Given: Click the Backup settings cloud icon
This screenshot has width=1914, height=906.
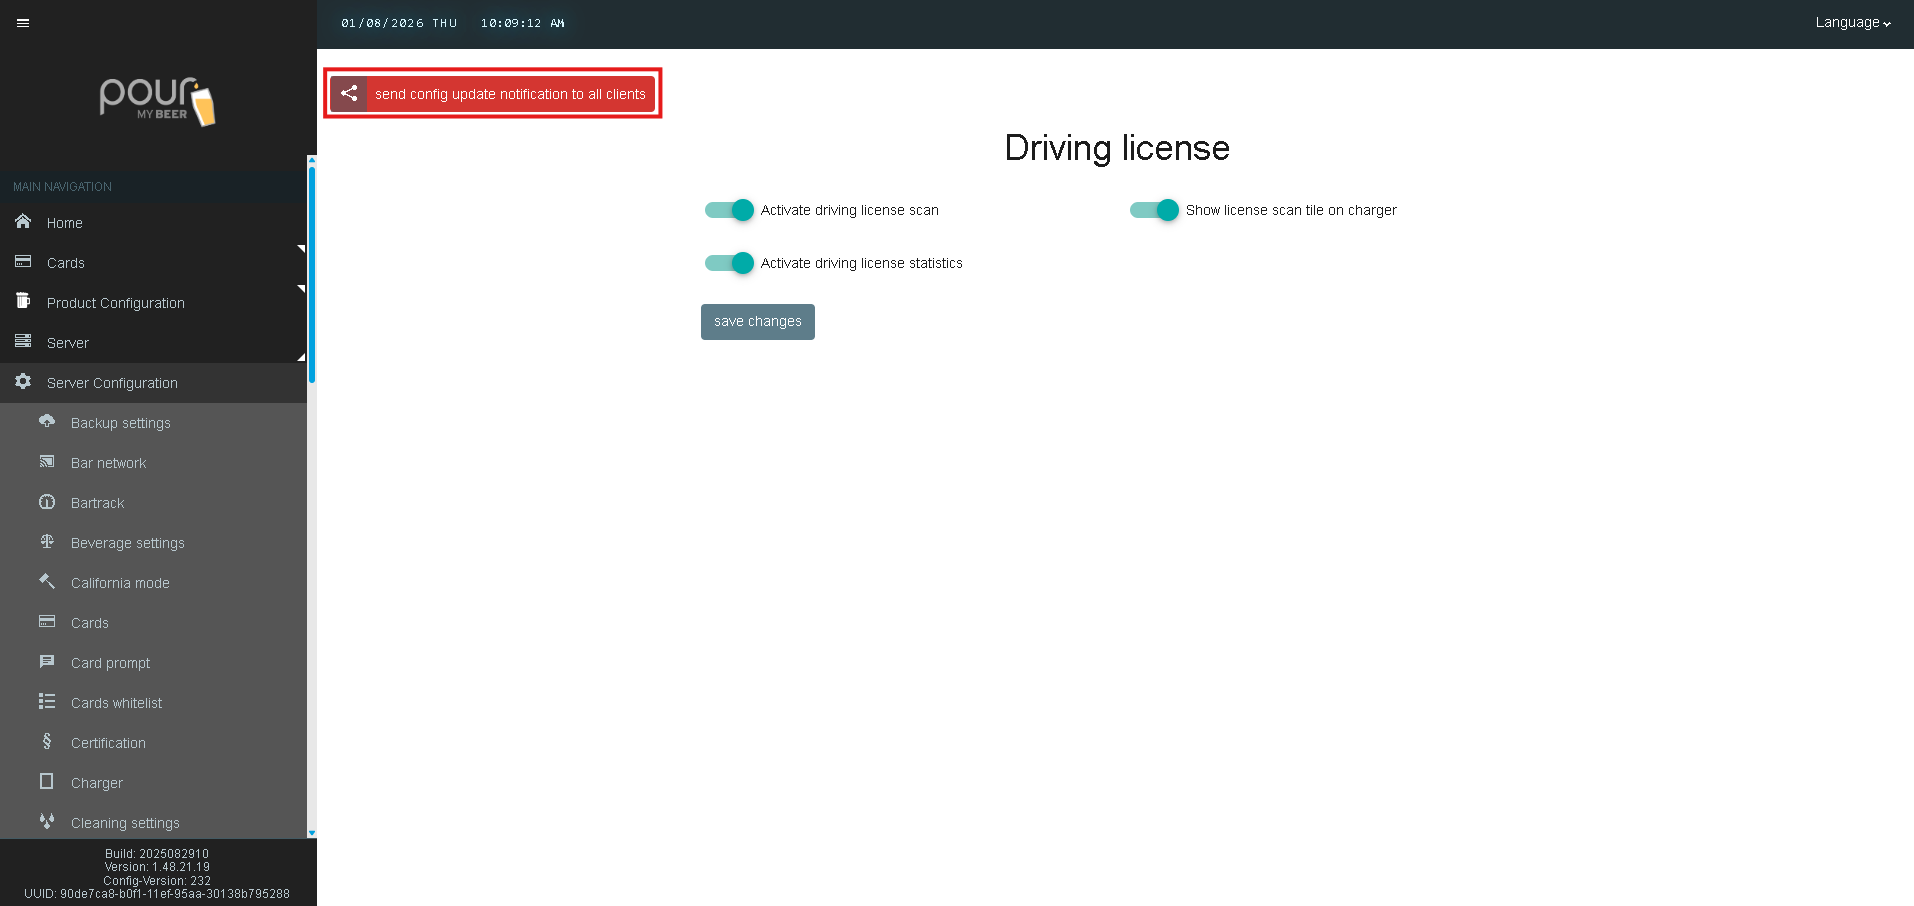Looking at the screenshot, I should coord(47,422).
